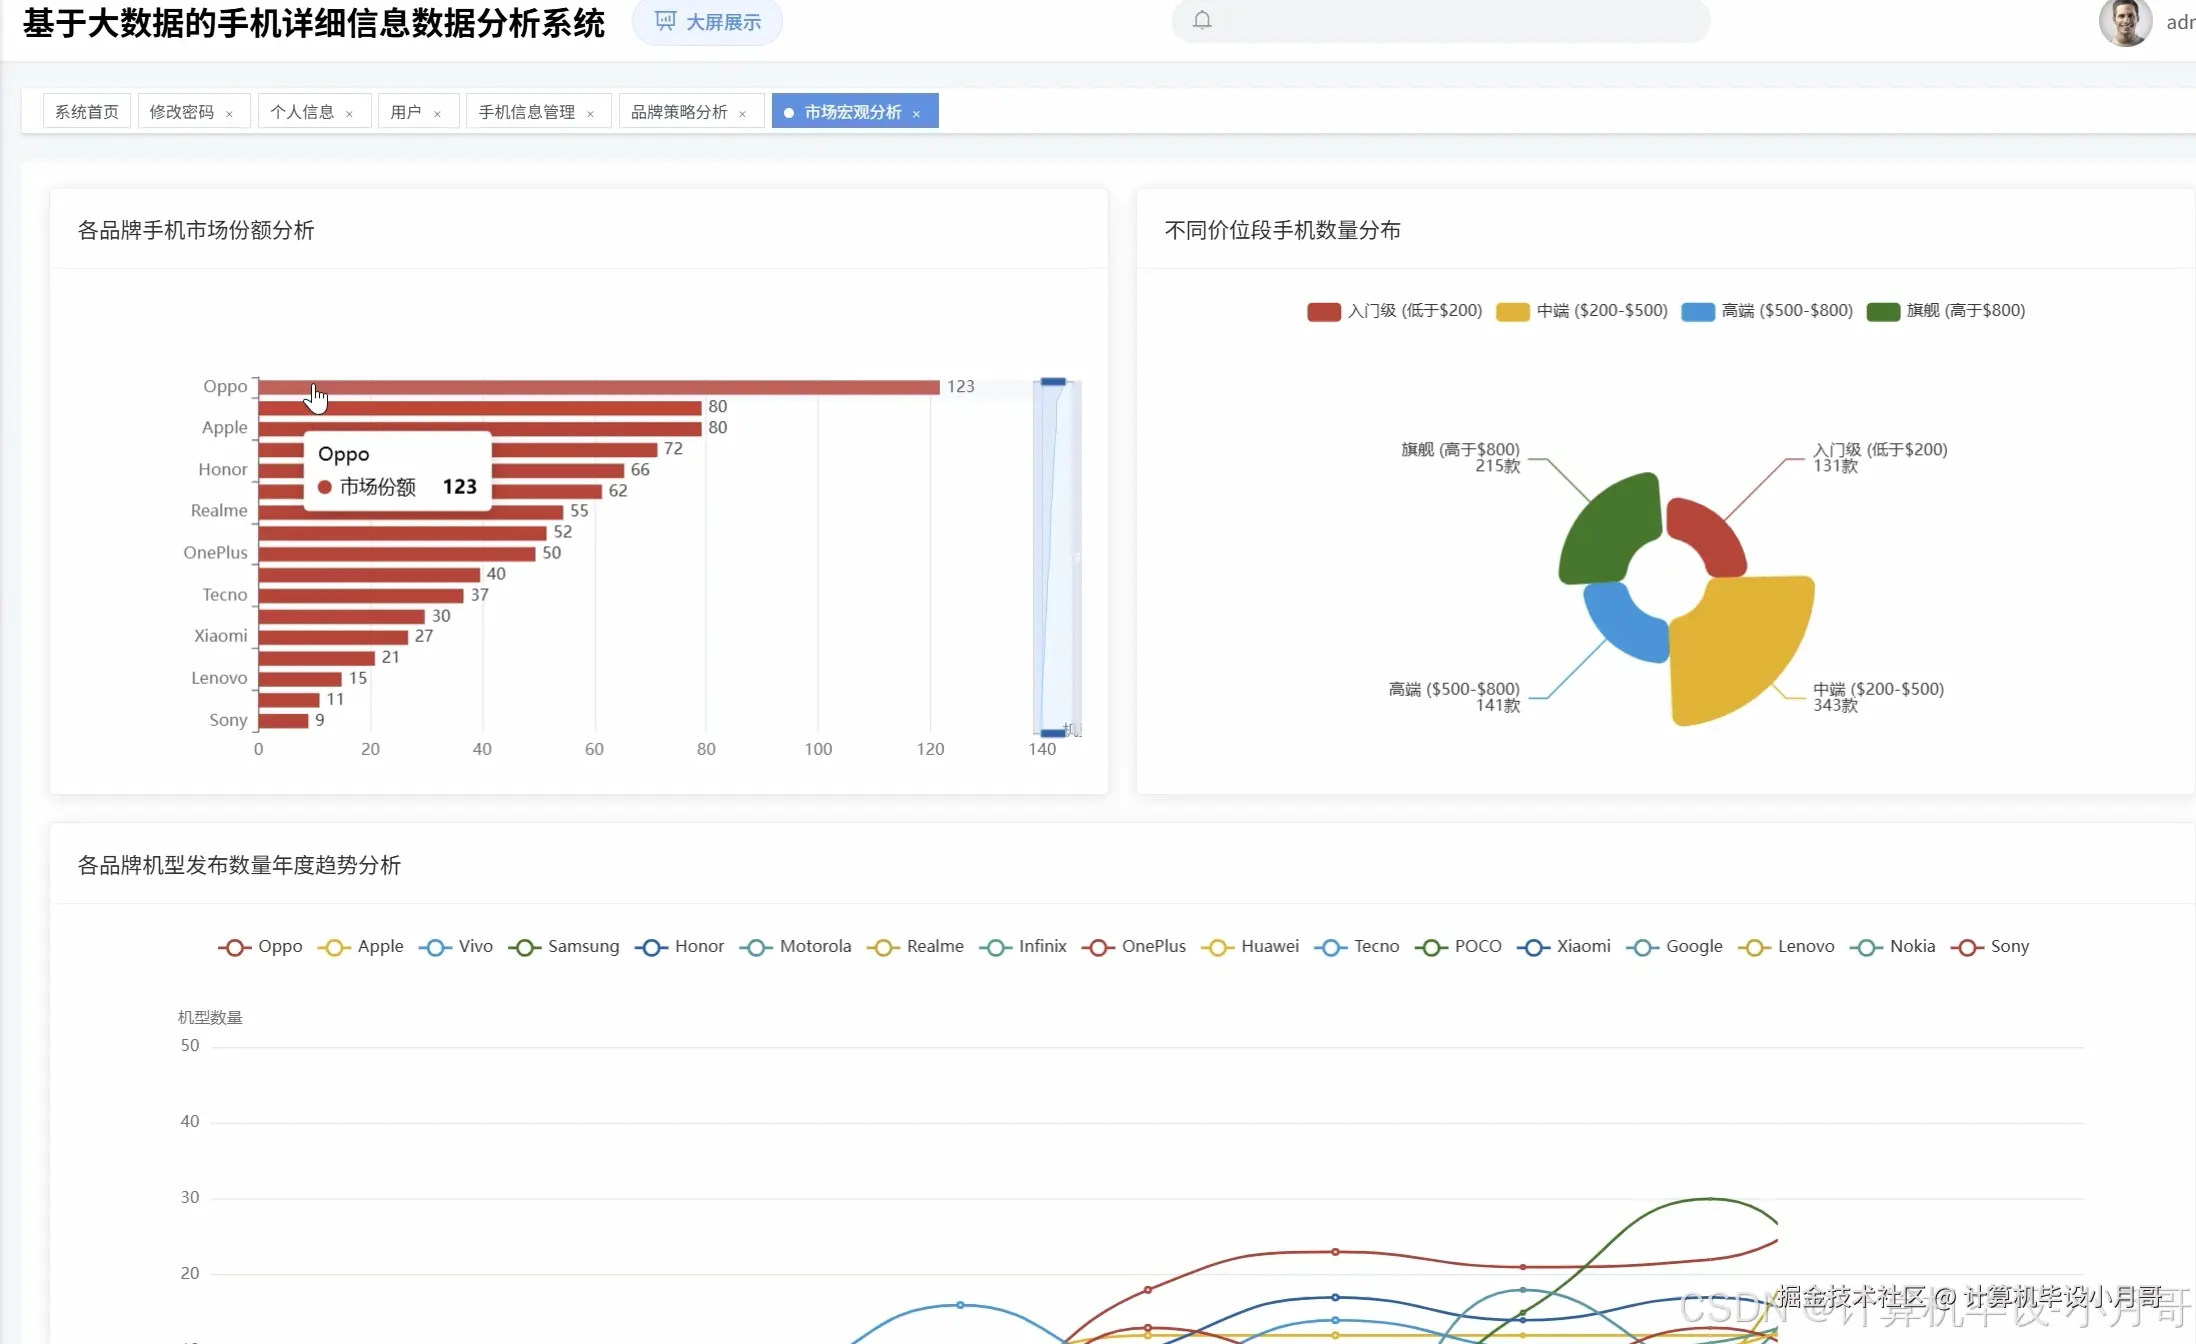Close the 手机信息管理 tab
Viewport: 2196px width, 1344px height.
coord(590,114)
